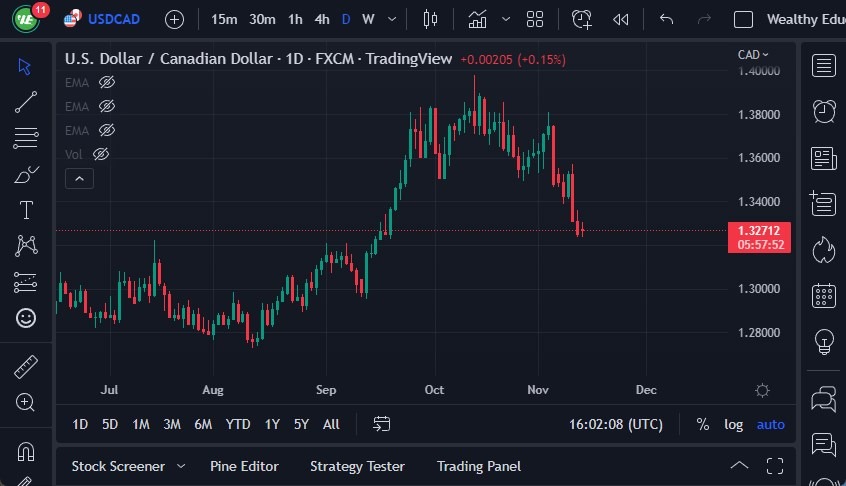Toggle percent scale mode
This screenshot has width=846, height=486.
[702, 425]
